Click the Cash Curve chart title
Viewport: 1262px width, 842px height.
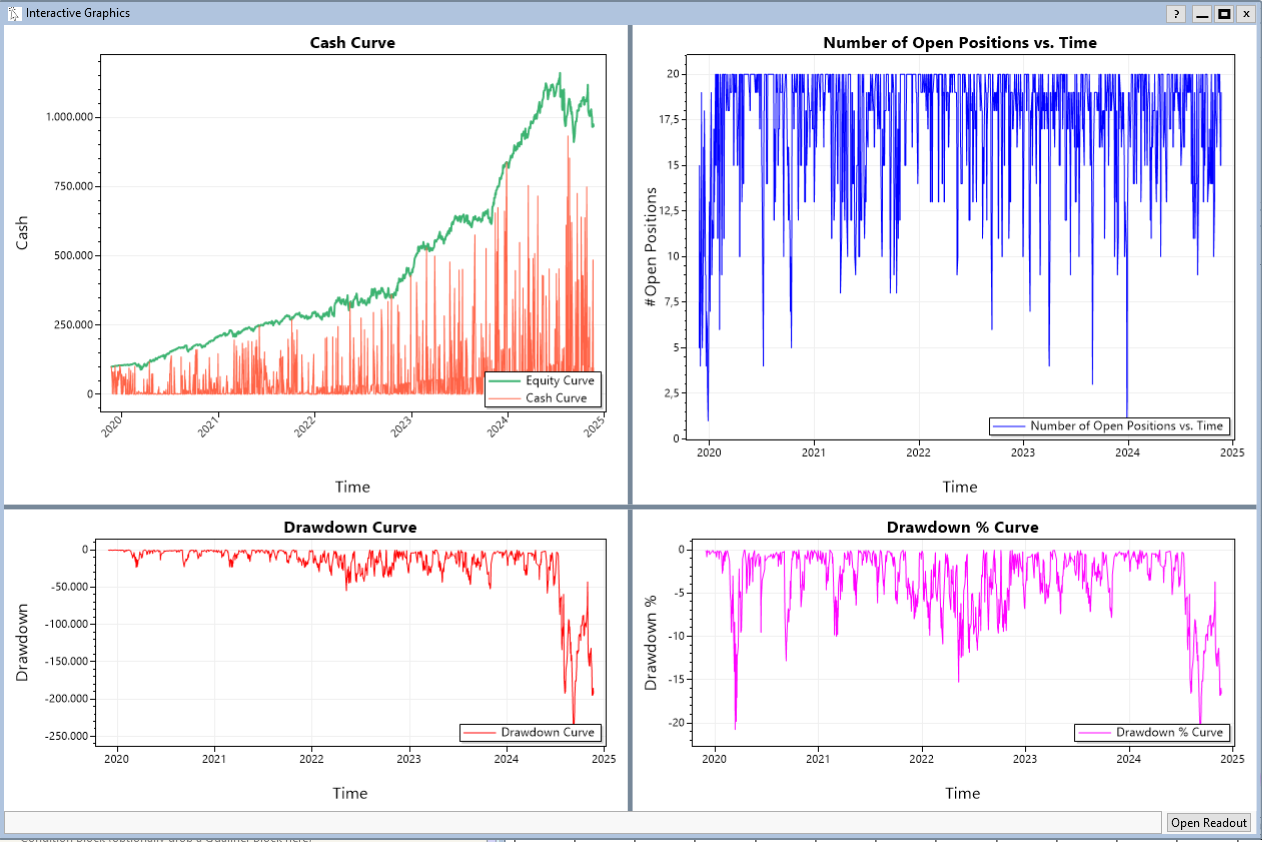pos(352,43)
